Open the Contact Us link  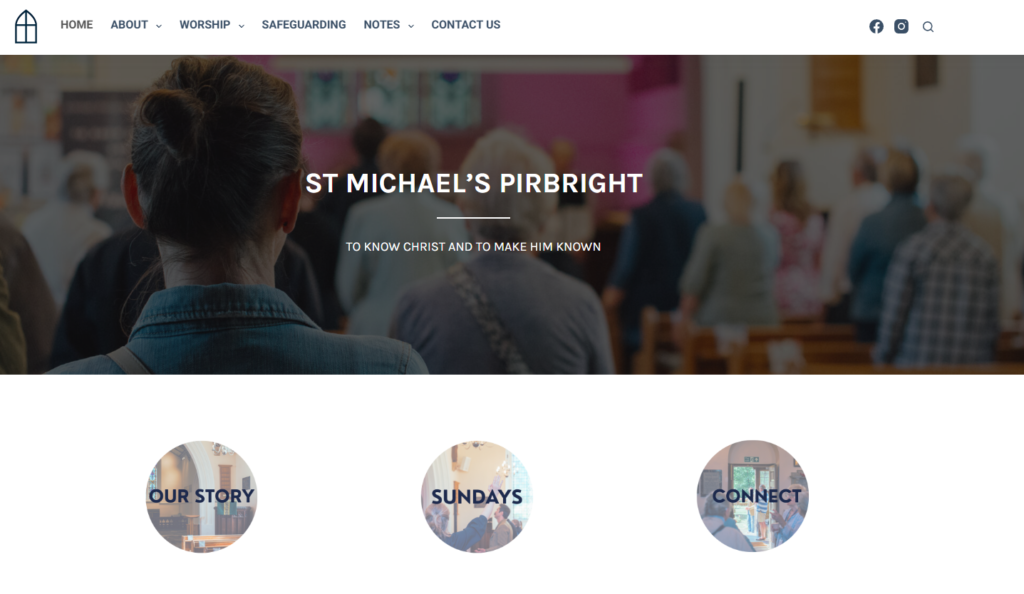coord(466,25)
